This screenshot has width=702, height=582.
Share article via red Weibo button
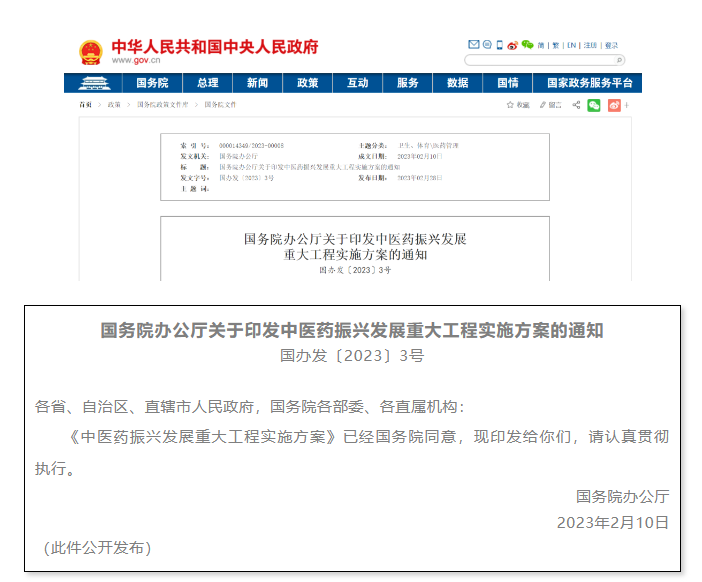point(614,105)
